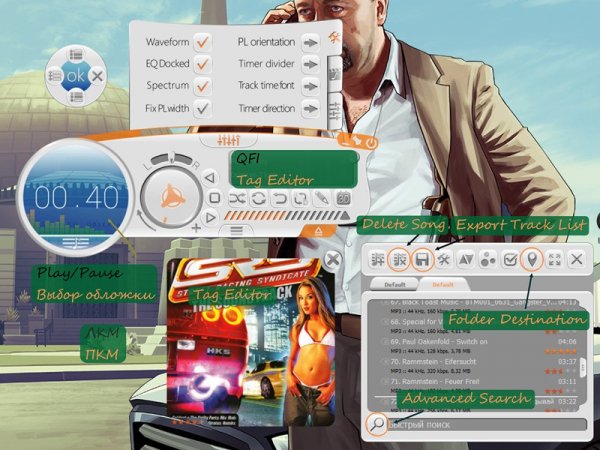Viewport: 600px width, 450px height.
Task: Toggle shuffle mode
Action: [237, 199]
